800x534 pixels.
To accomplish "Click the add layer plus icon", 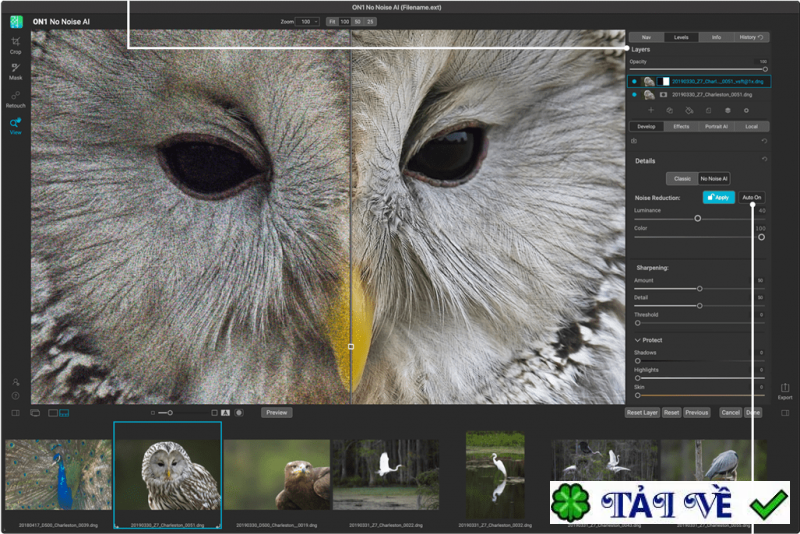I will click(x=651, y=110).
